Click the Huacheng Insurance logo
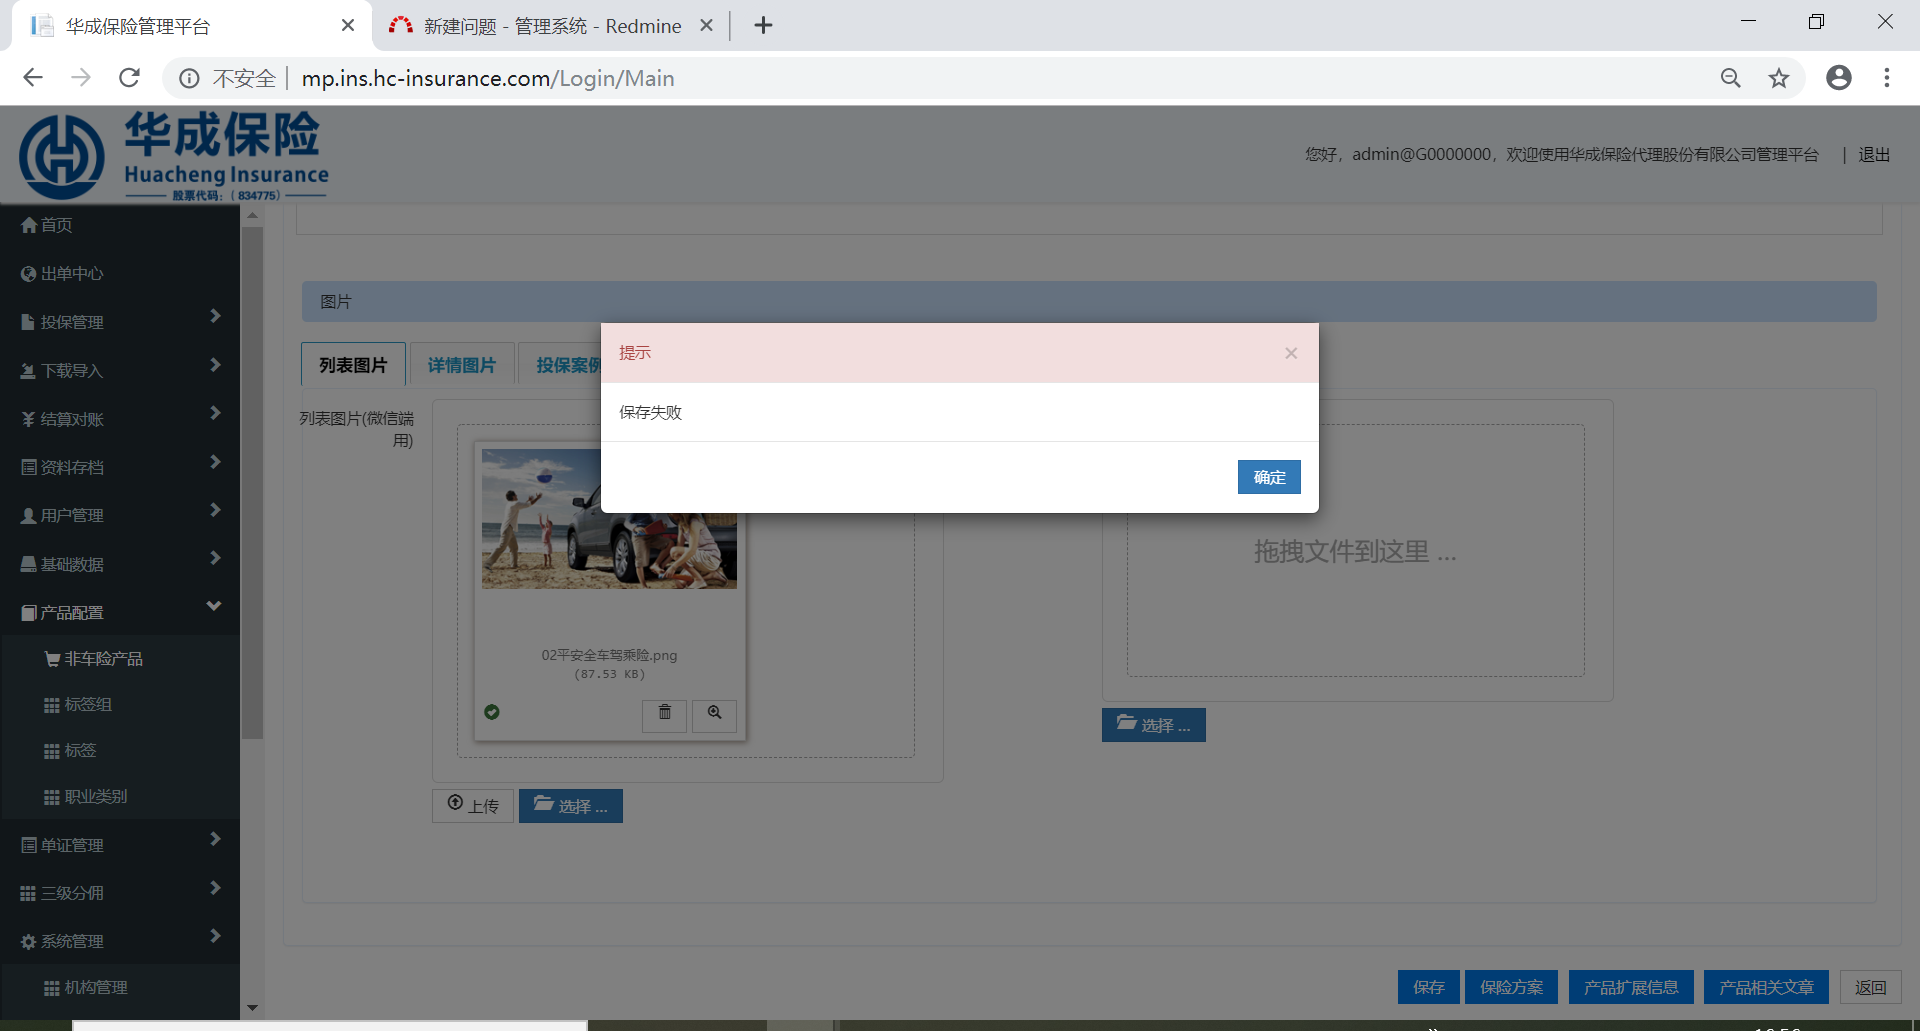 pos(174,156)
